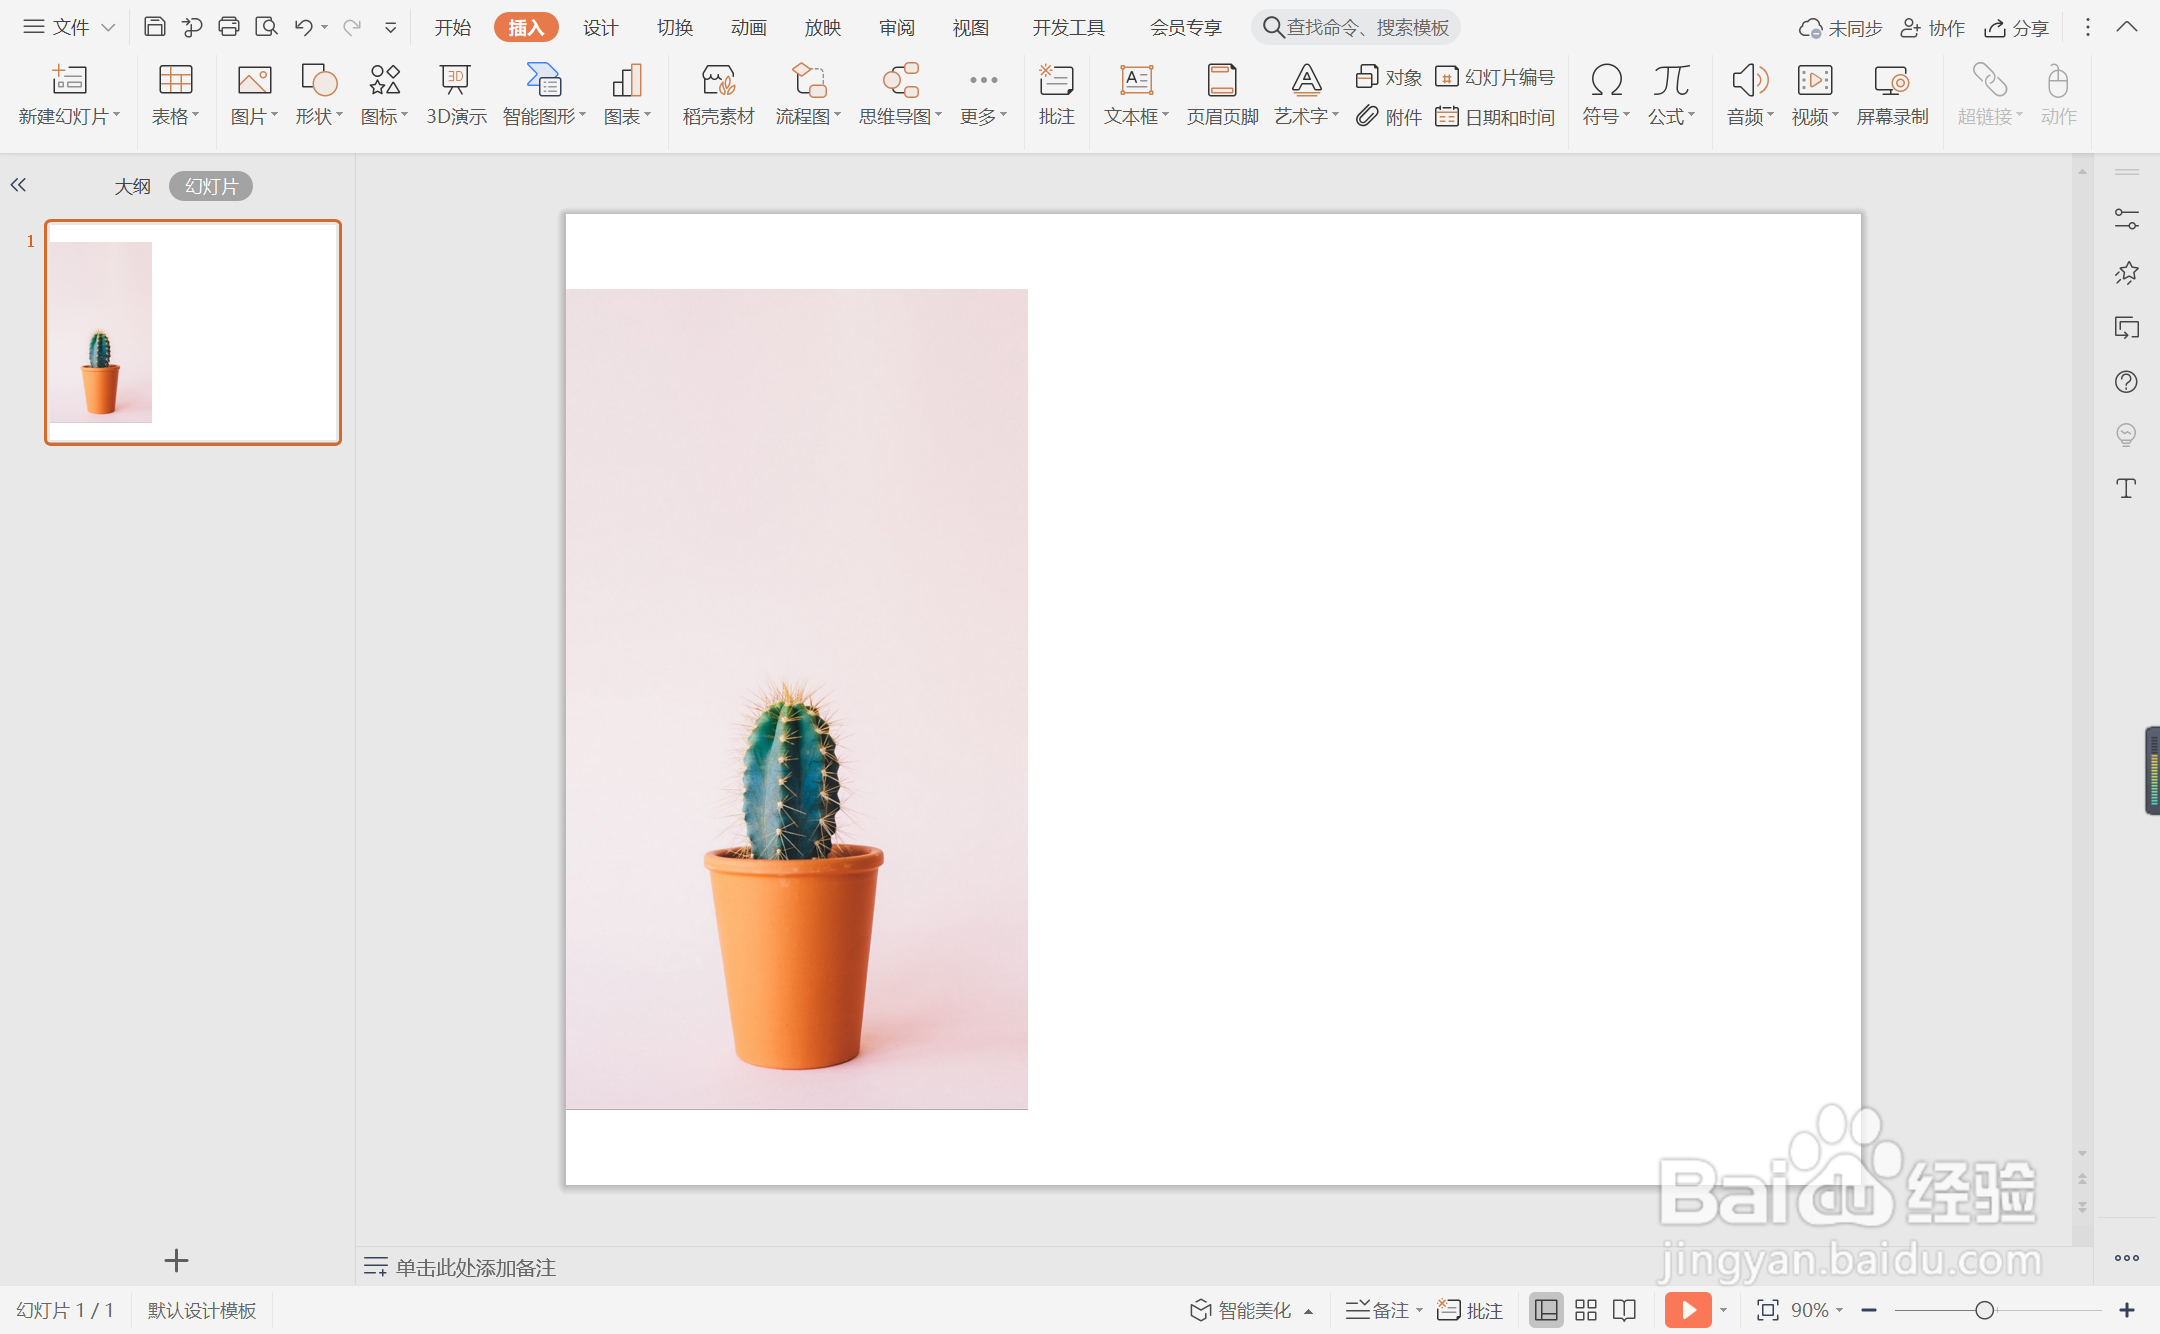Open 稻壳素材 resources
Image resolution: width=2160 pixels, height=1334 pixels.
[x=718, y=94]
